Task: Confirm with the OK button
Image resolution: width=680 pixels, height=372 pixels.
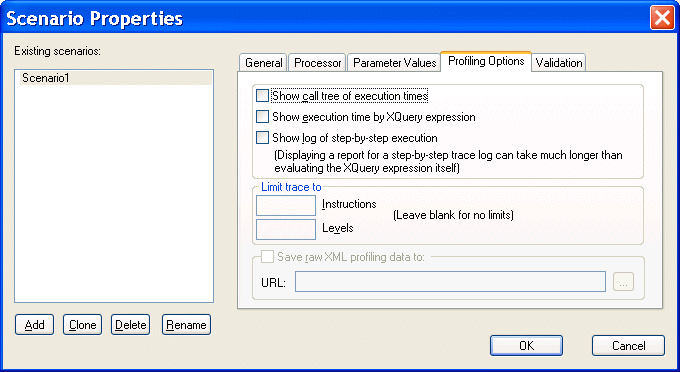Action: [x=526, y=346]
